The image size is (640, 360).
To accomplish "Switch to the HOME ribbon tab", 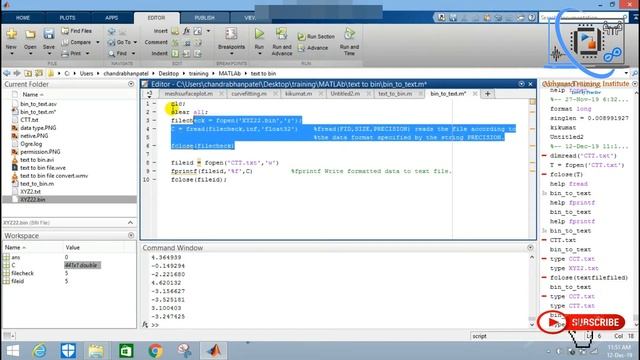I will point(23,18).
